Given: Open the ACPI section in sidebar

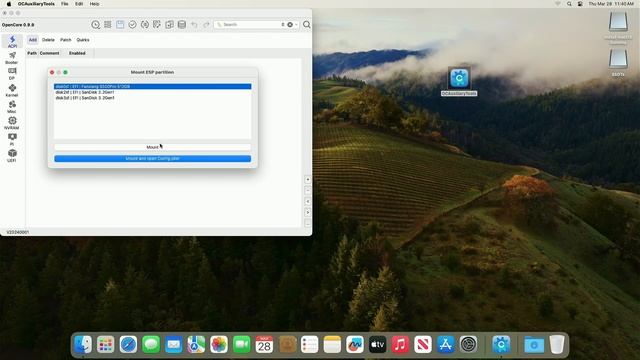Looking at the screenshot, I should (x=12, y=42).
